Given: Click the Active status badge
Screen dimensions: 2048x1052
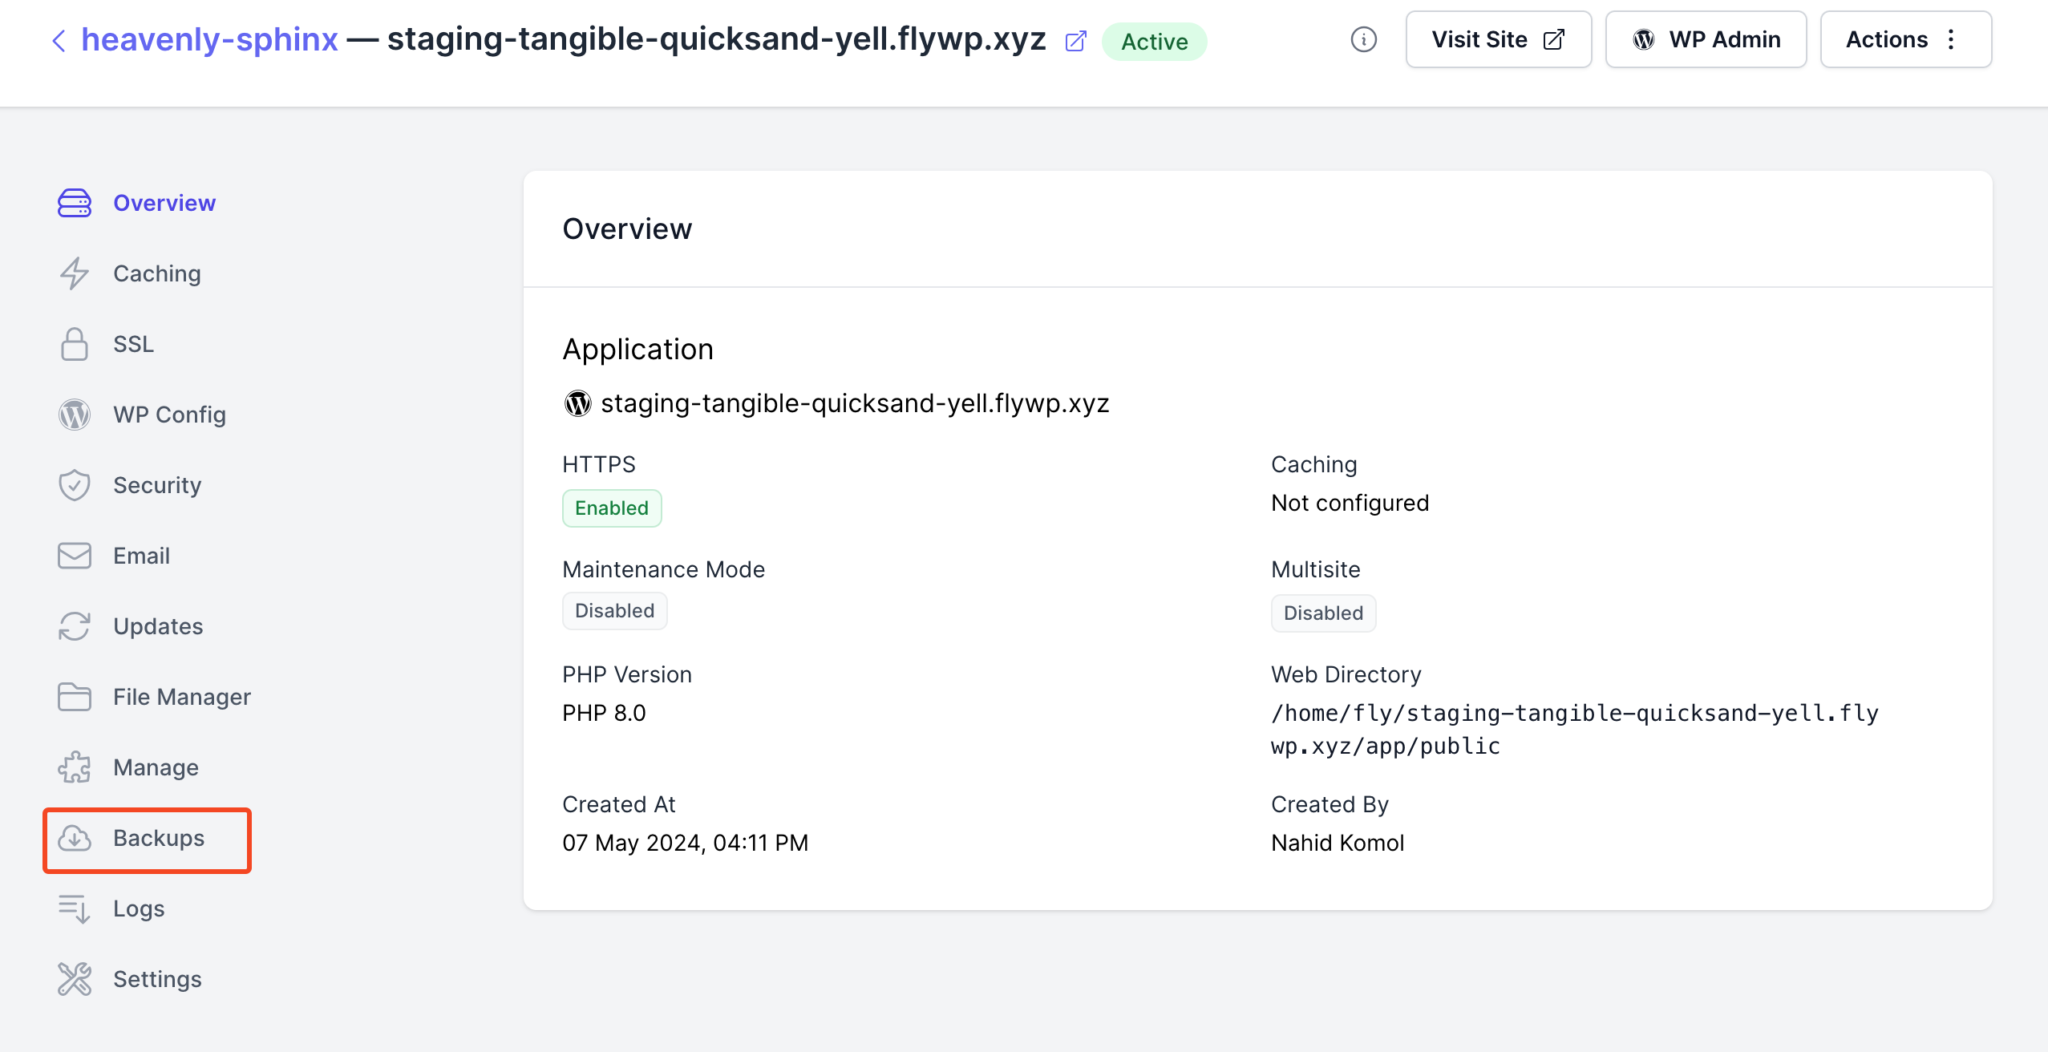Looking at the screenshot, I should pos(1154,42).
